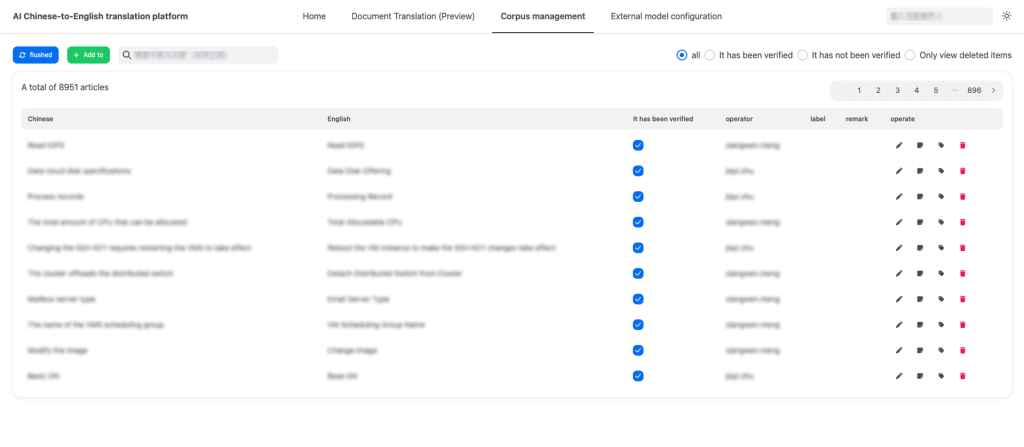Viewport: 1024px width, 447px height.
Task: Click tag icon in Data cloud disk specifications row
Action: 941,171
